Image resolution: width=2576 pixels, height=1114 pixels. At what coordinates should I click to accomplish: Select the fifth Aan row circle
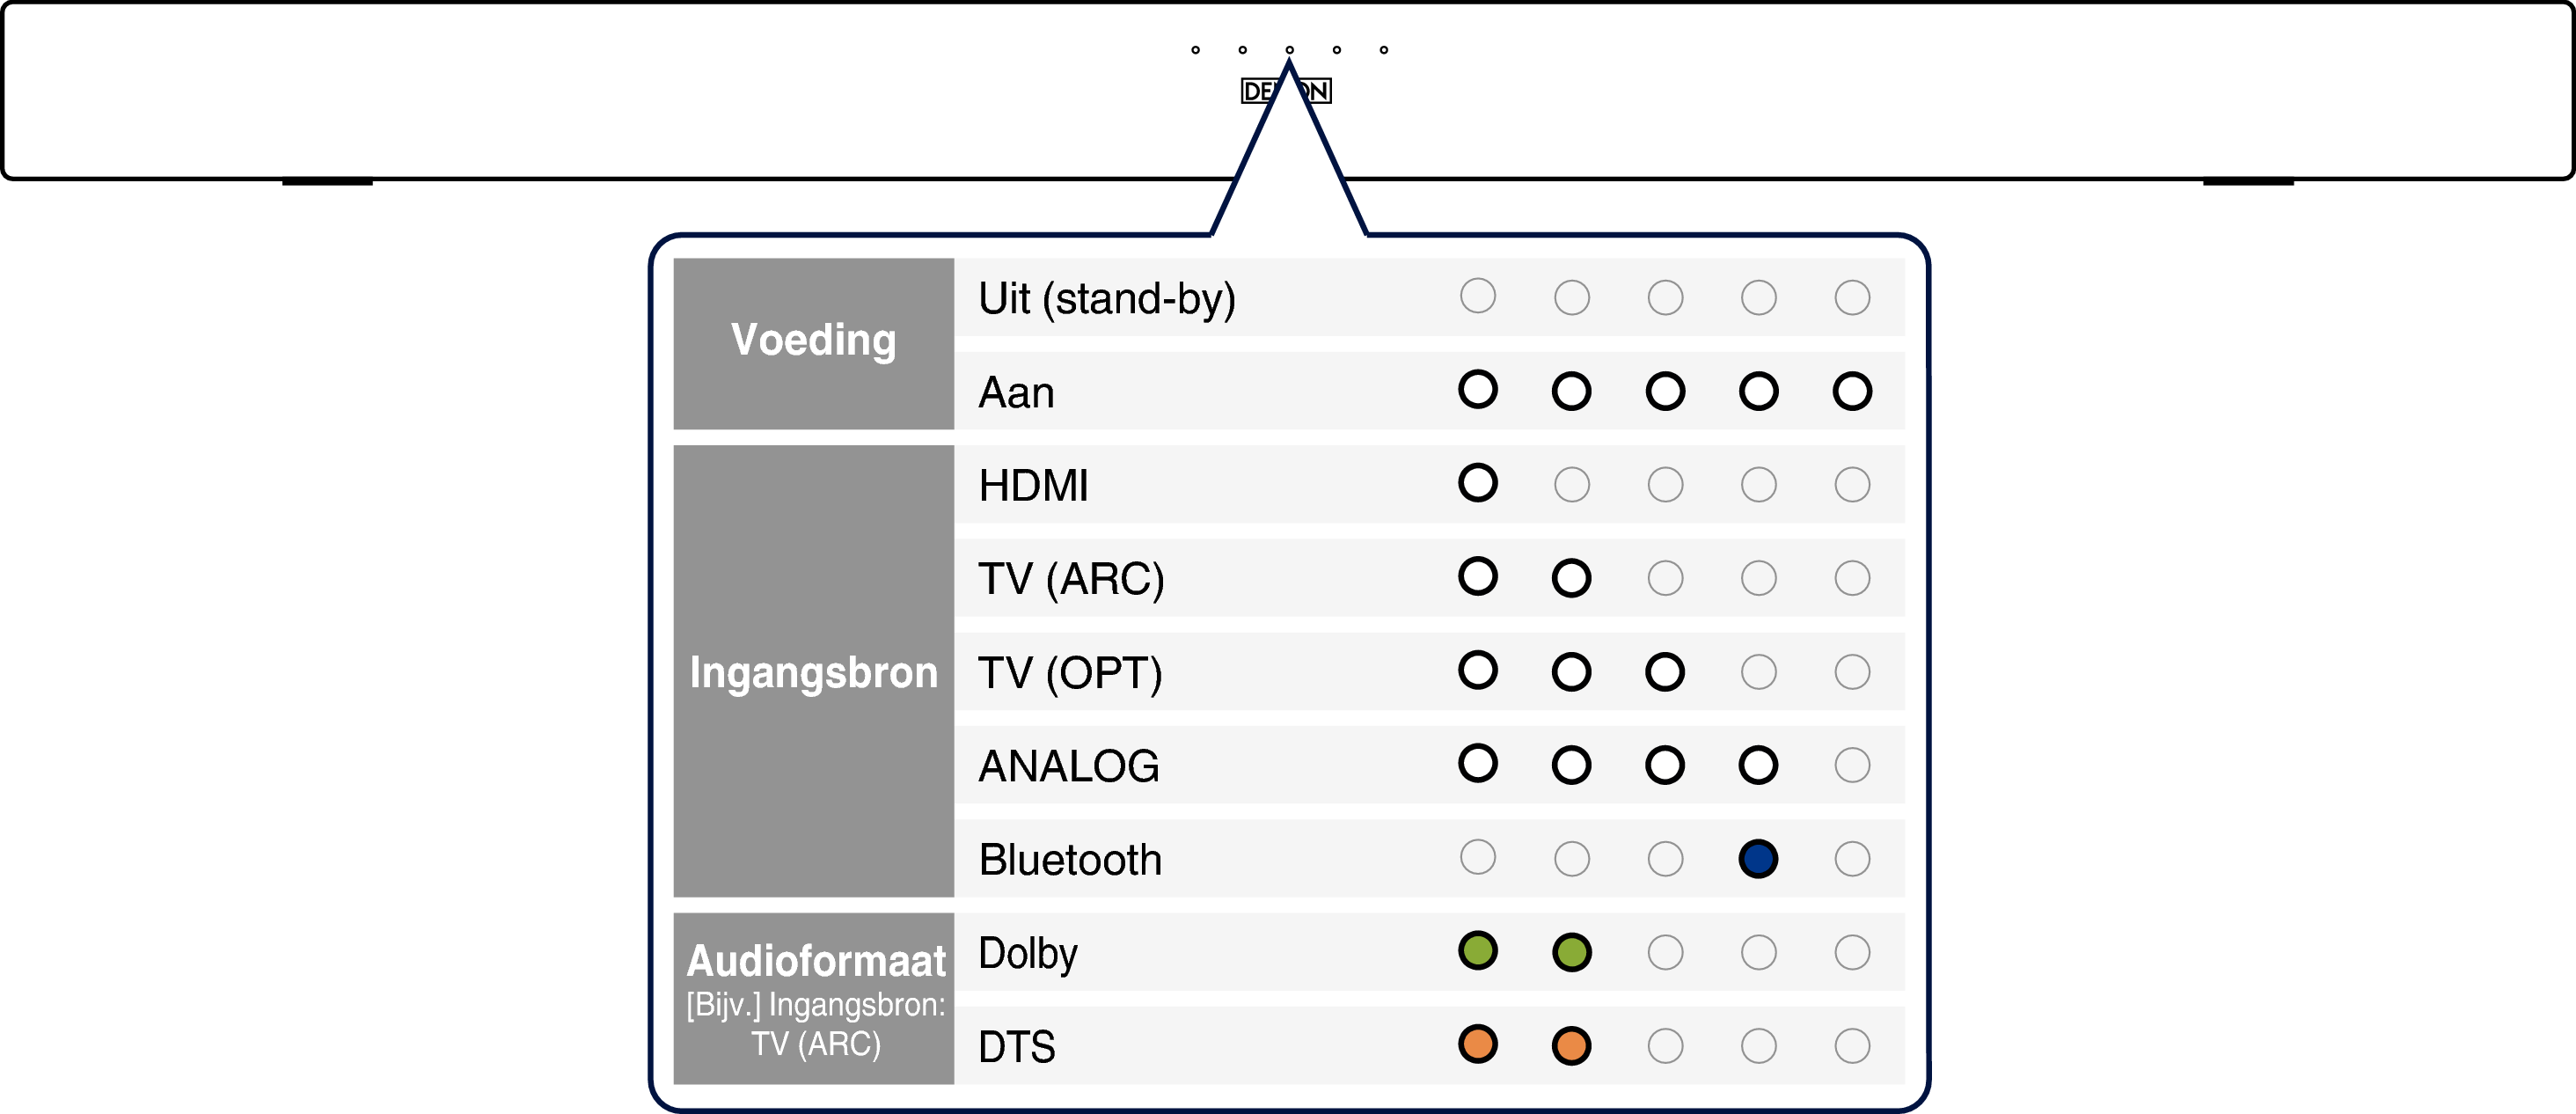tap(1852, 390)
